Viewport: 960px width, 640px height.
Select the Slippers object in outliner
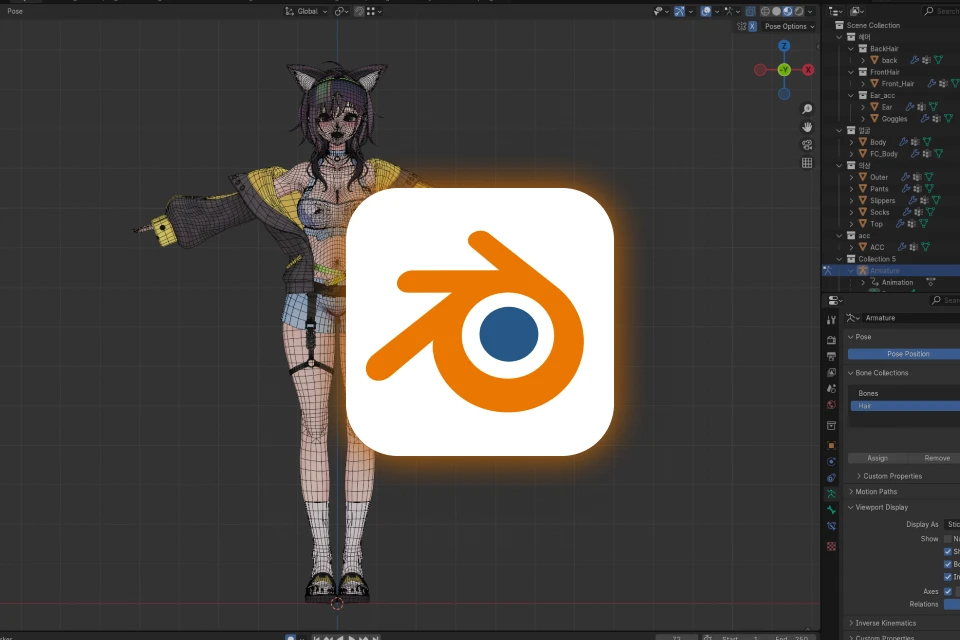(882, 200)
